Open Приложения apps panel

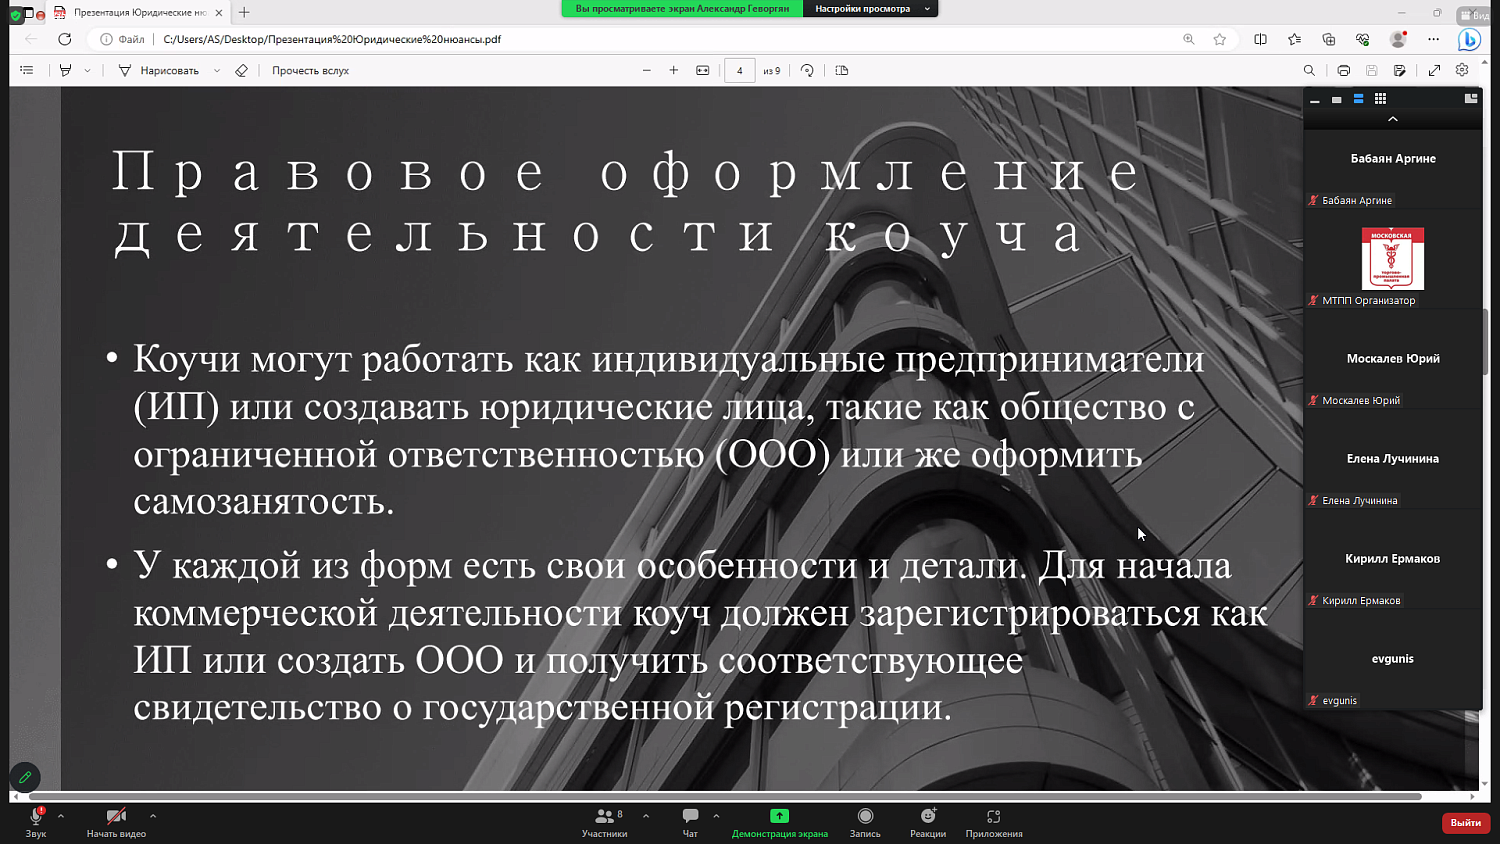tap(994, 822)
